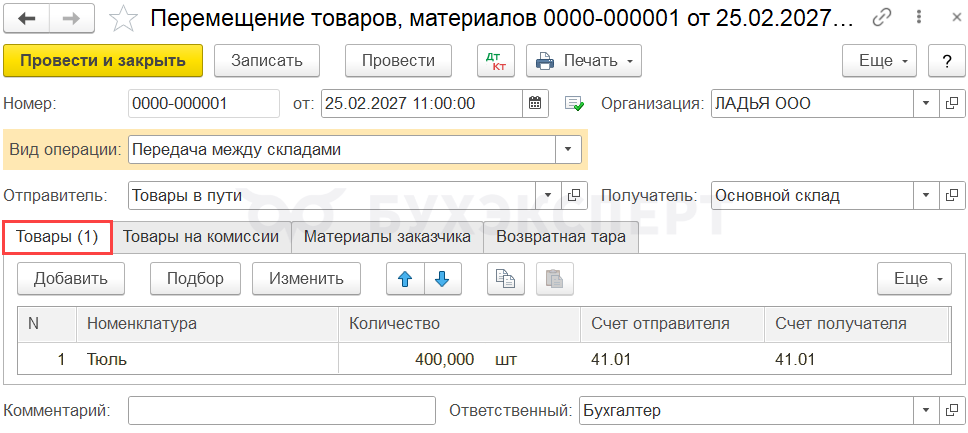Select sender account 41.01 cell

click(672, 359)
